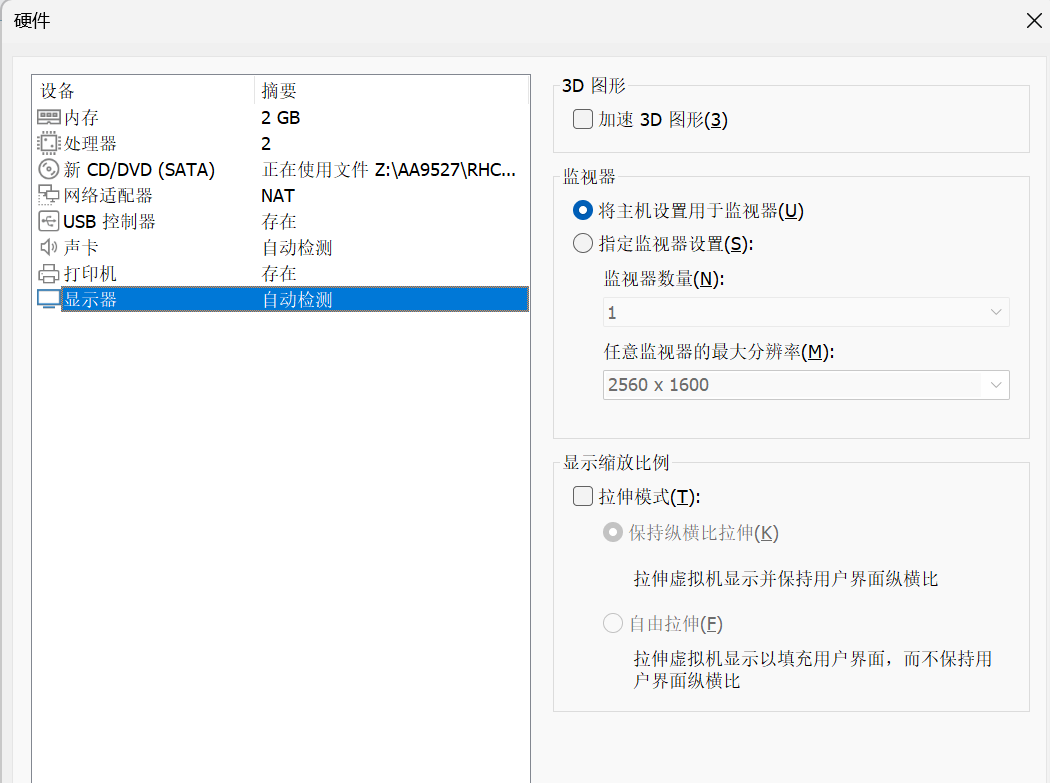
Task: Open the 监视器数量 dropdown
Action: pos(806,312)
